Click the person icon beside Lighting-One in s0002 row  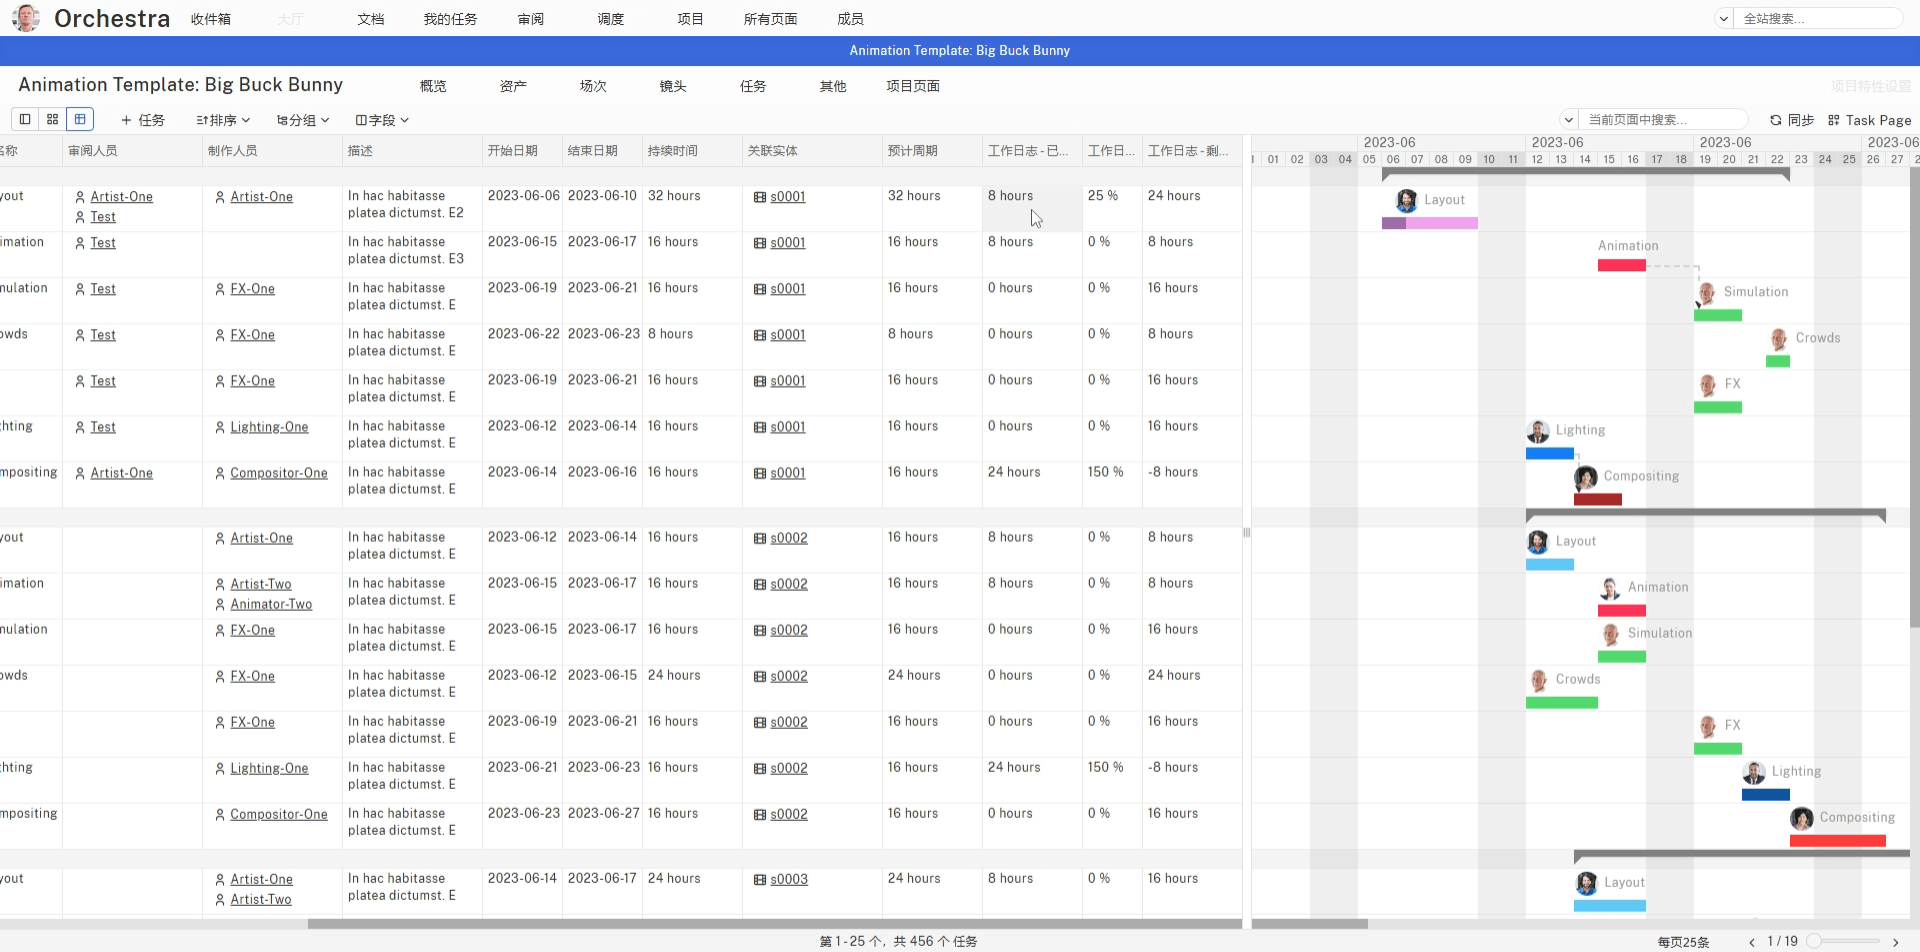point(220,768)
